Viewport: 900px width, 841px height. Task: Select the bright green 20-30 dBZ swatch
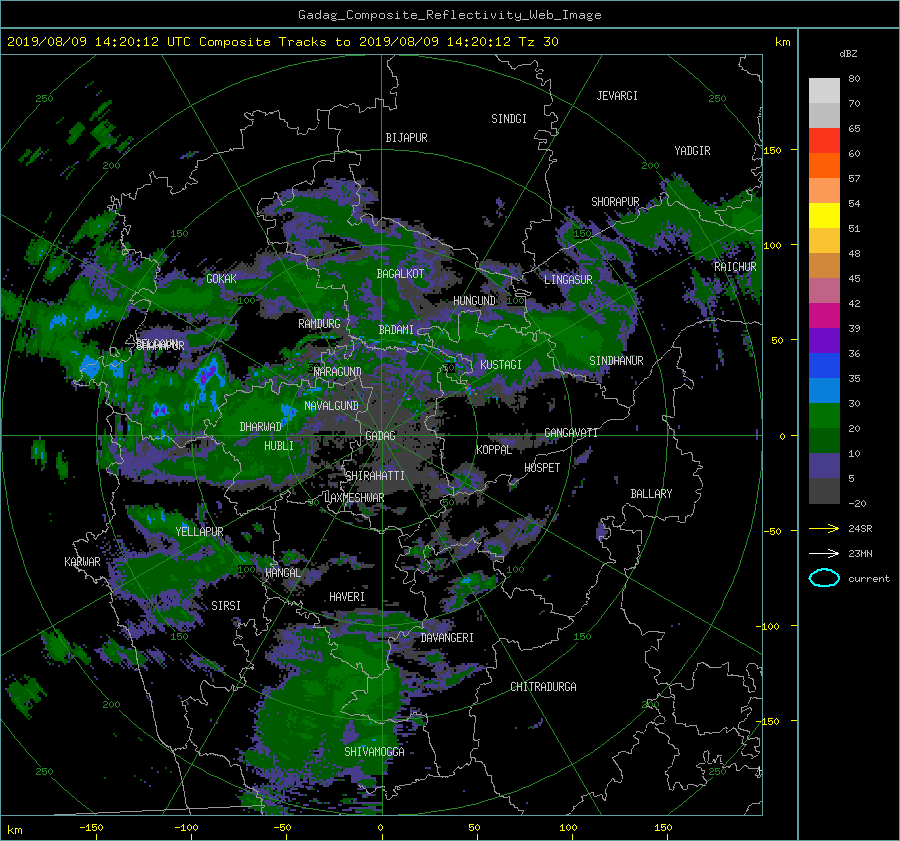click(x=824, y=416)
